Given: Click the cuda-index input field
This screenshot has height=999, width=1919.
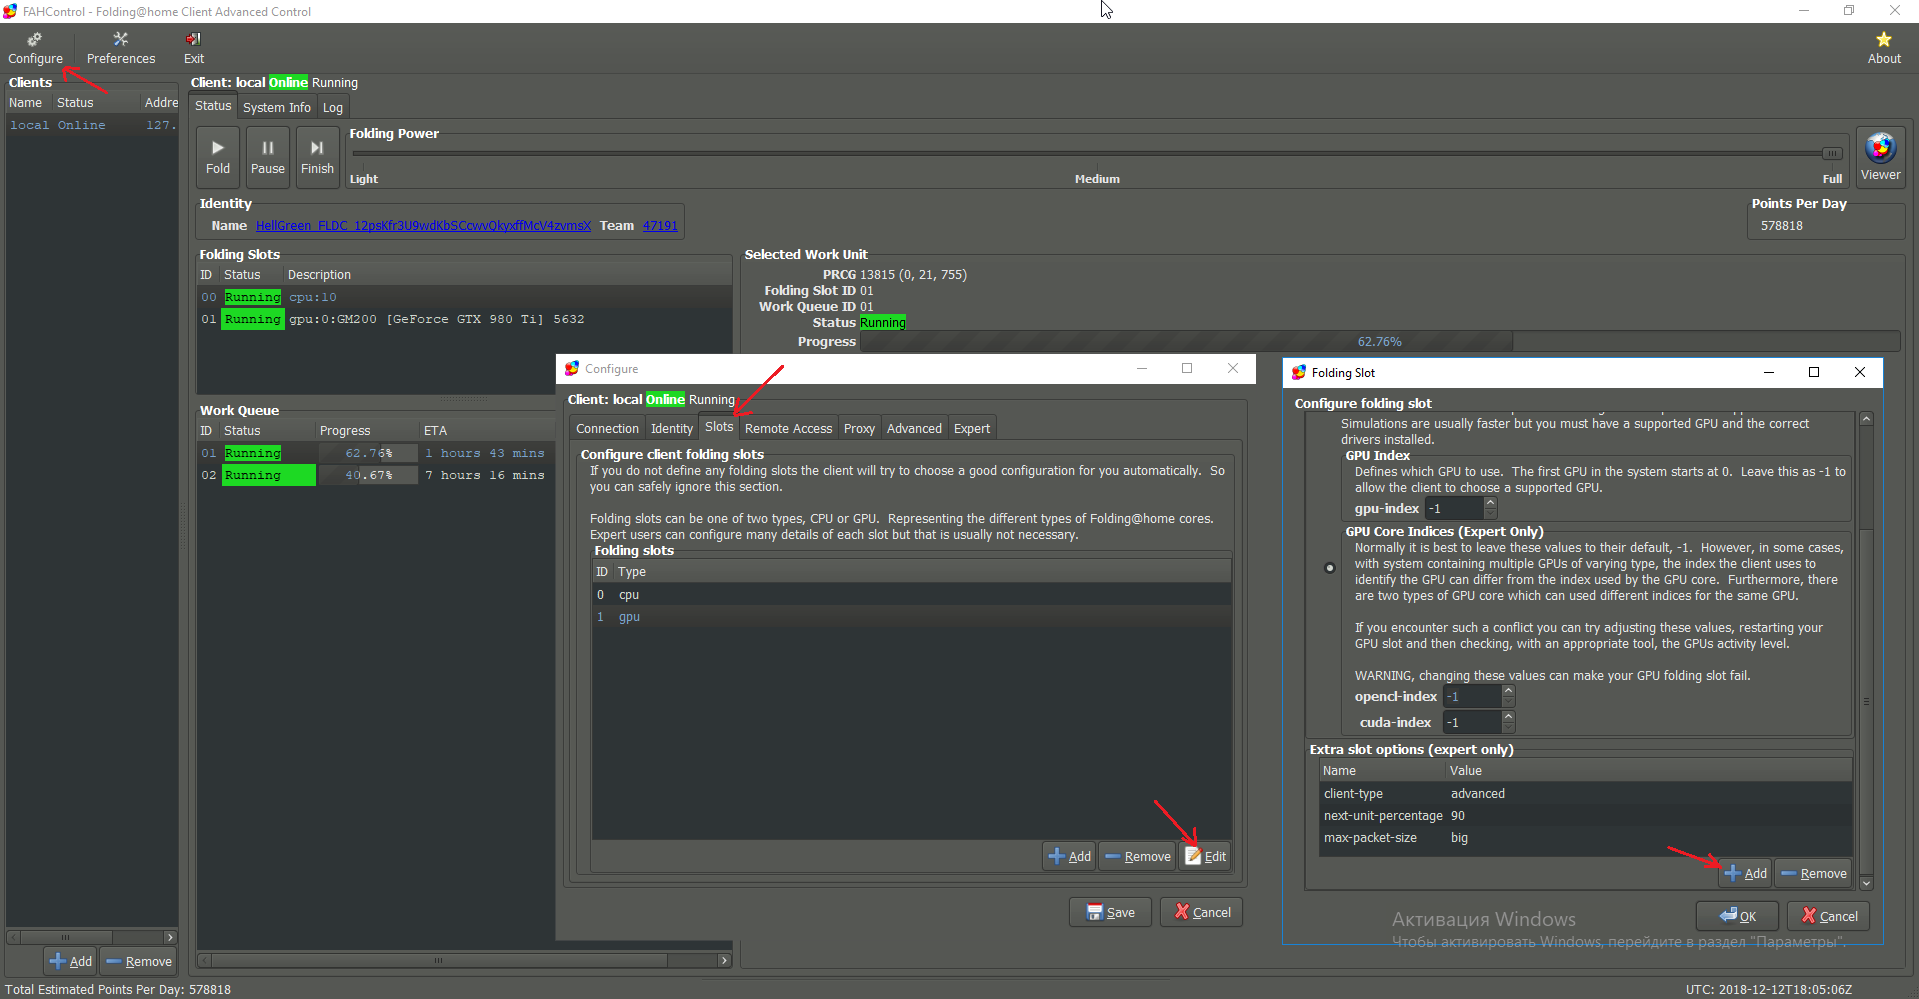Looking at the screenshot, I should click(1473, 723).
